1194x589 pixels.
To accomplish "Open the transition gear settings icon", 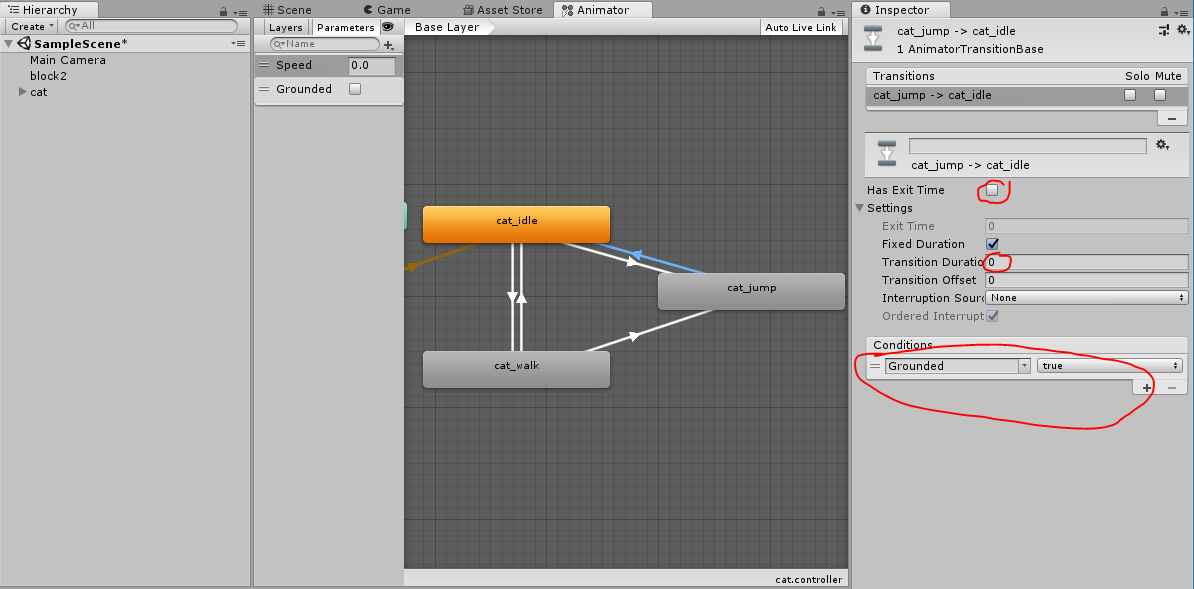I will (x=1162, y=145).
